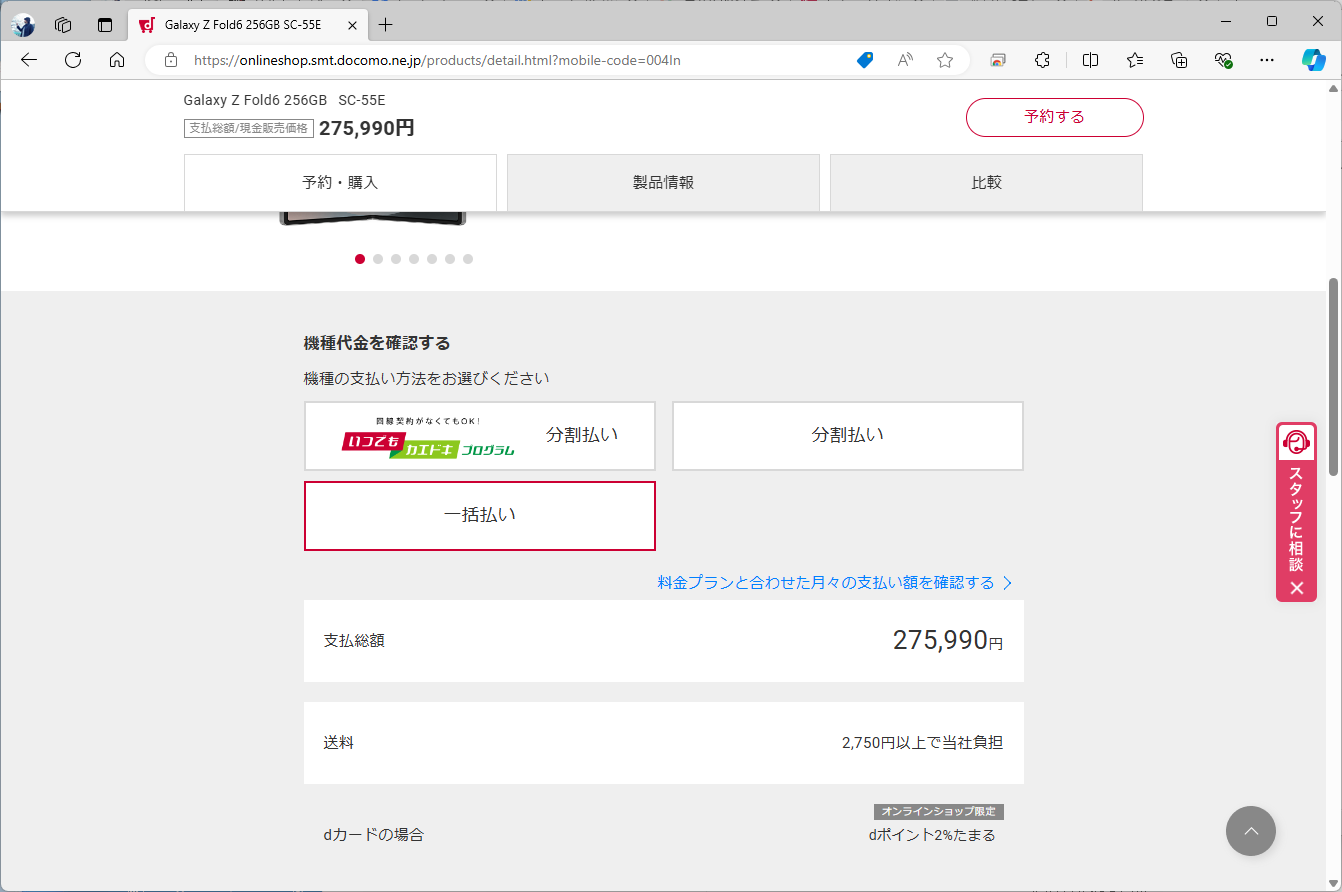Select the fourth carousel dot
1342x892 pixels.
414,259
